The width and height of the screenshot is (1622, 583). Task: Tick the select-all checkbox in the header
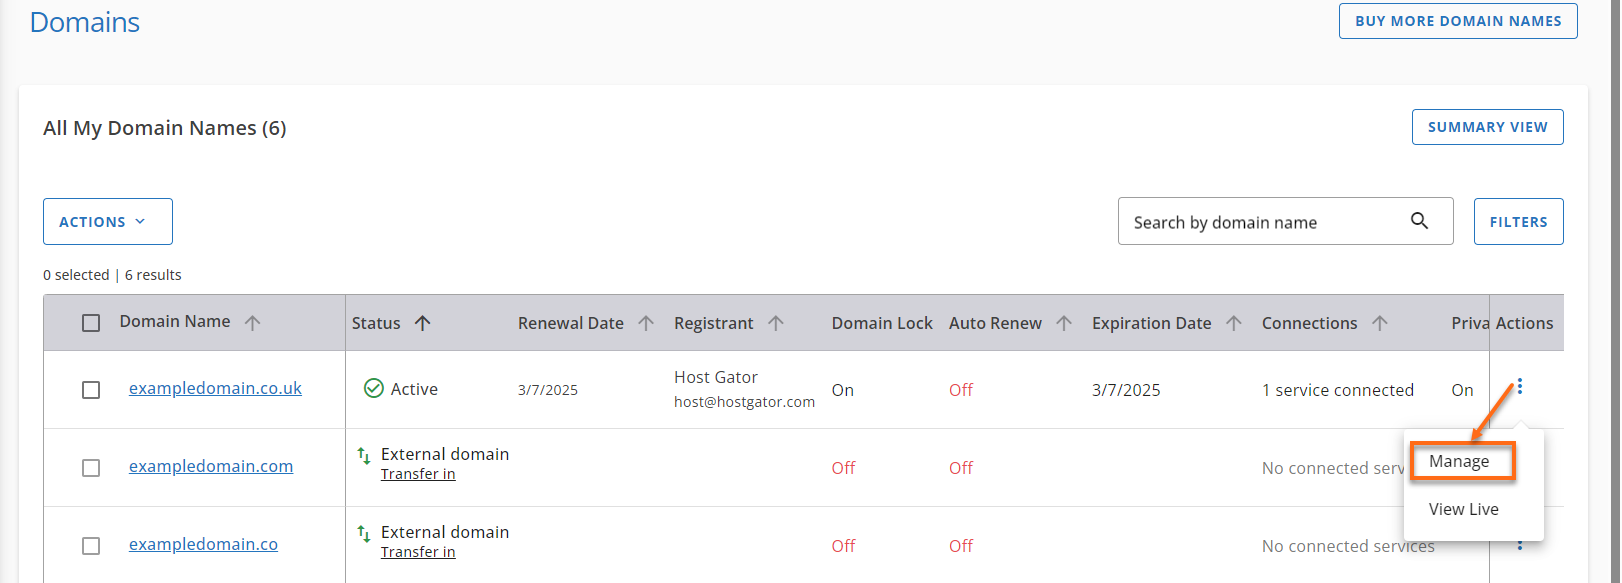pos(91,322)
